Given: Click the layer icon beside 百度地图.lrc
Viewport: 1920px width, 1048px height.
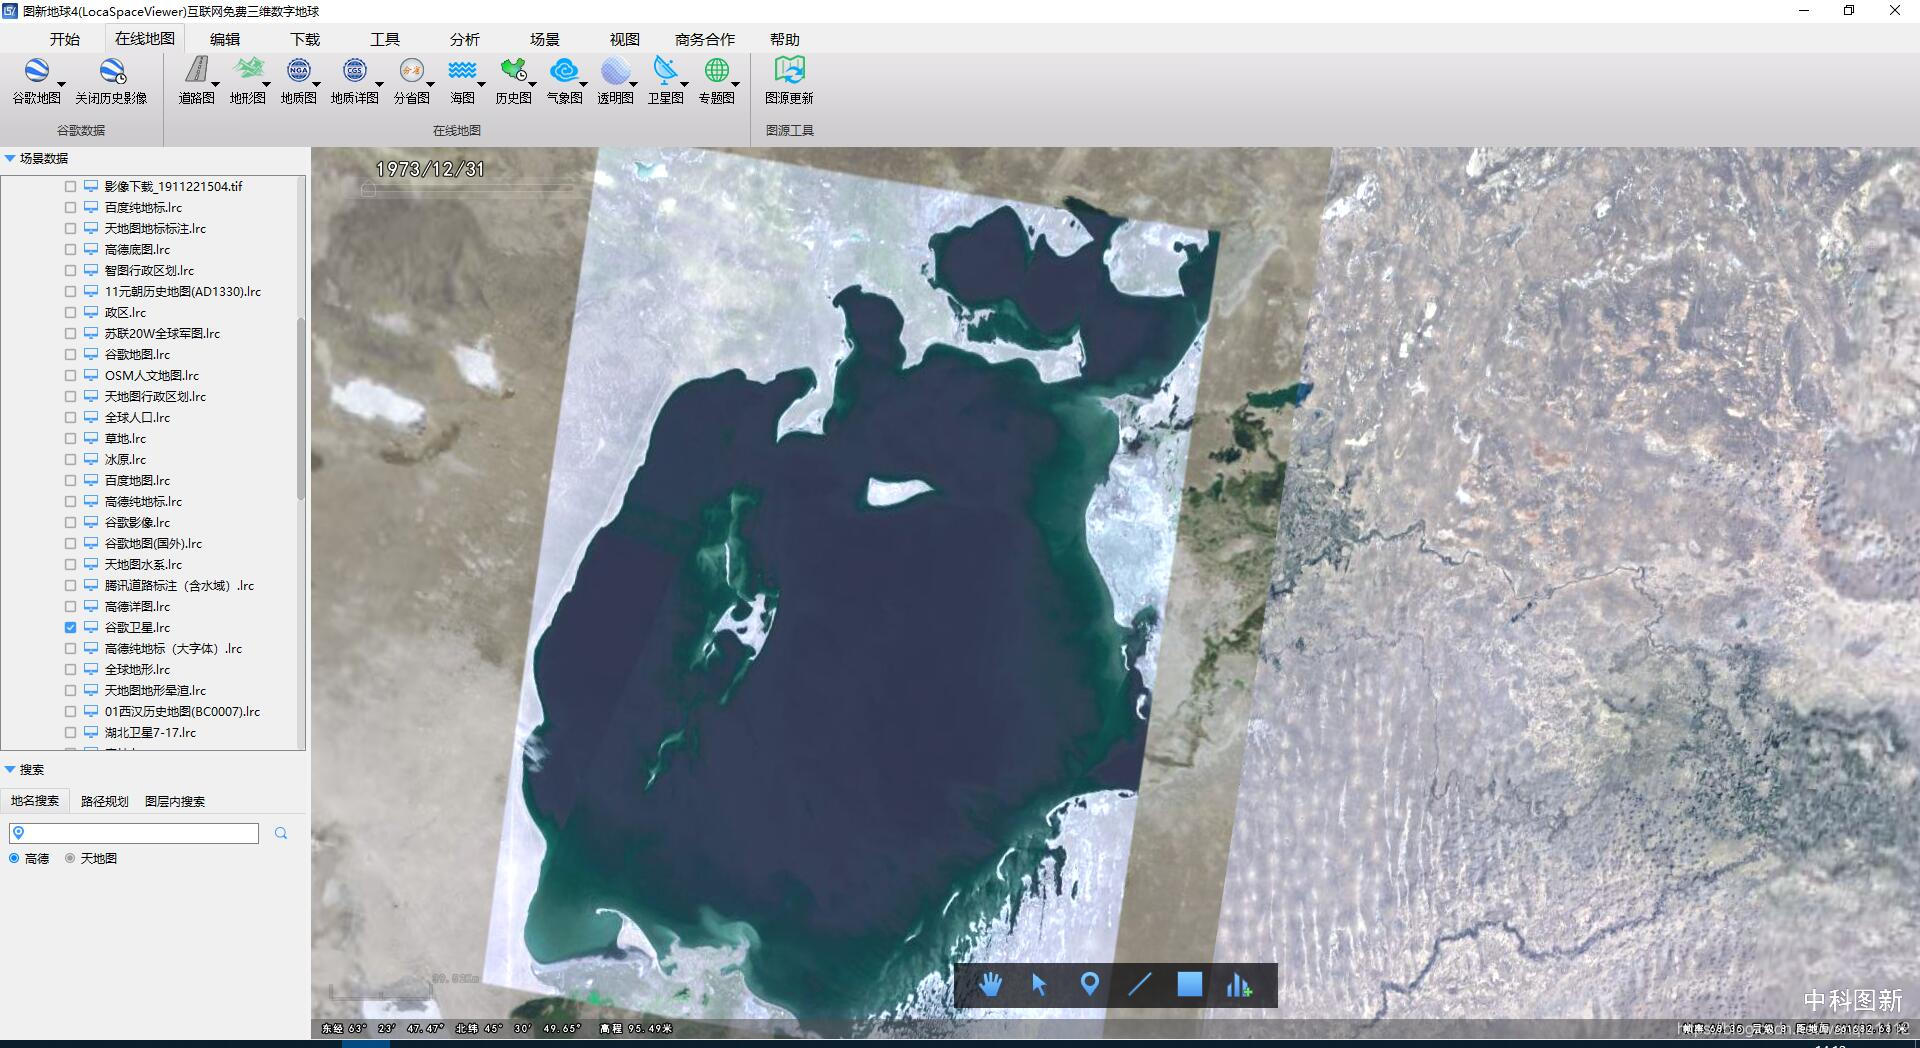Looking at the screenshot, I should tap(91, 480).
